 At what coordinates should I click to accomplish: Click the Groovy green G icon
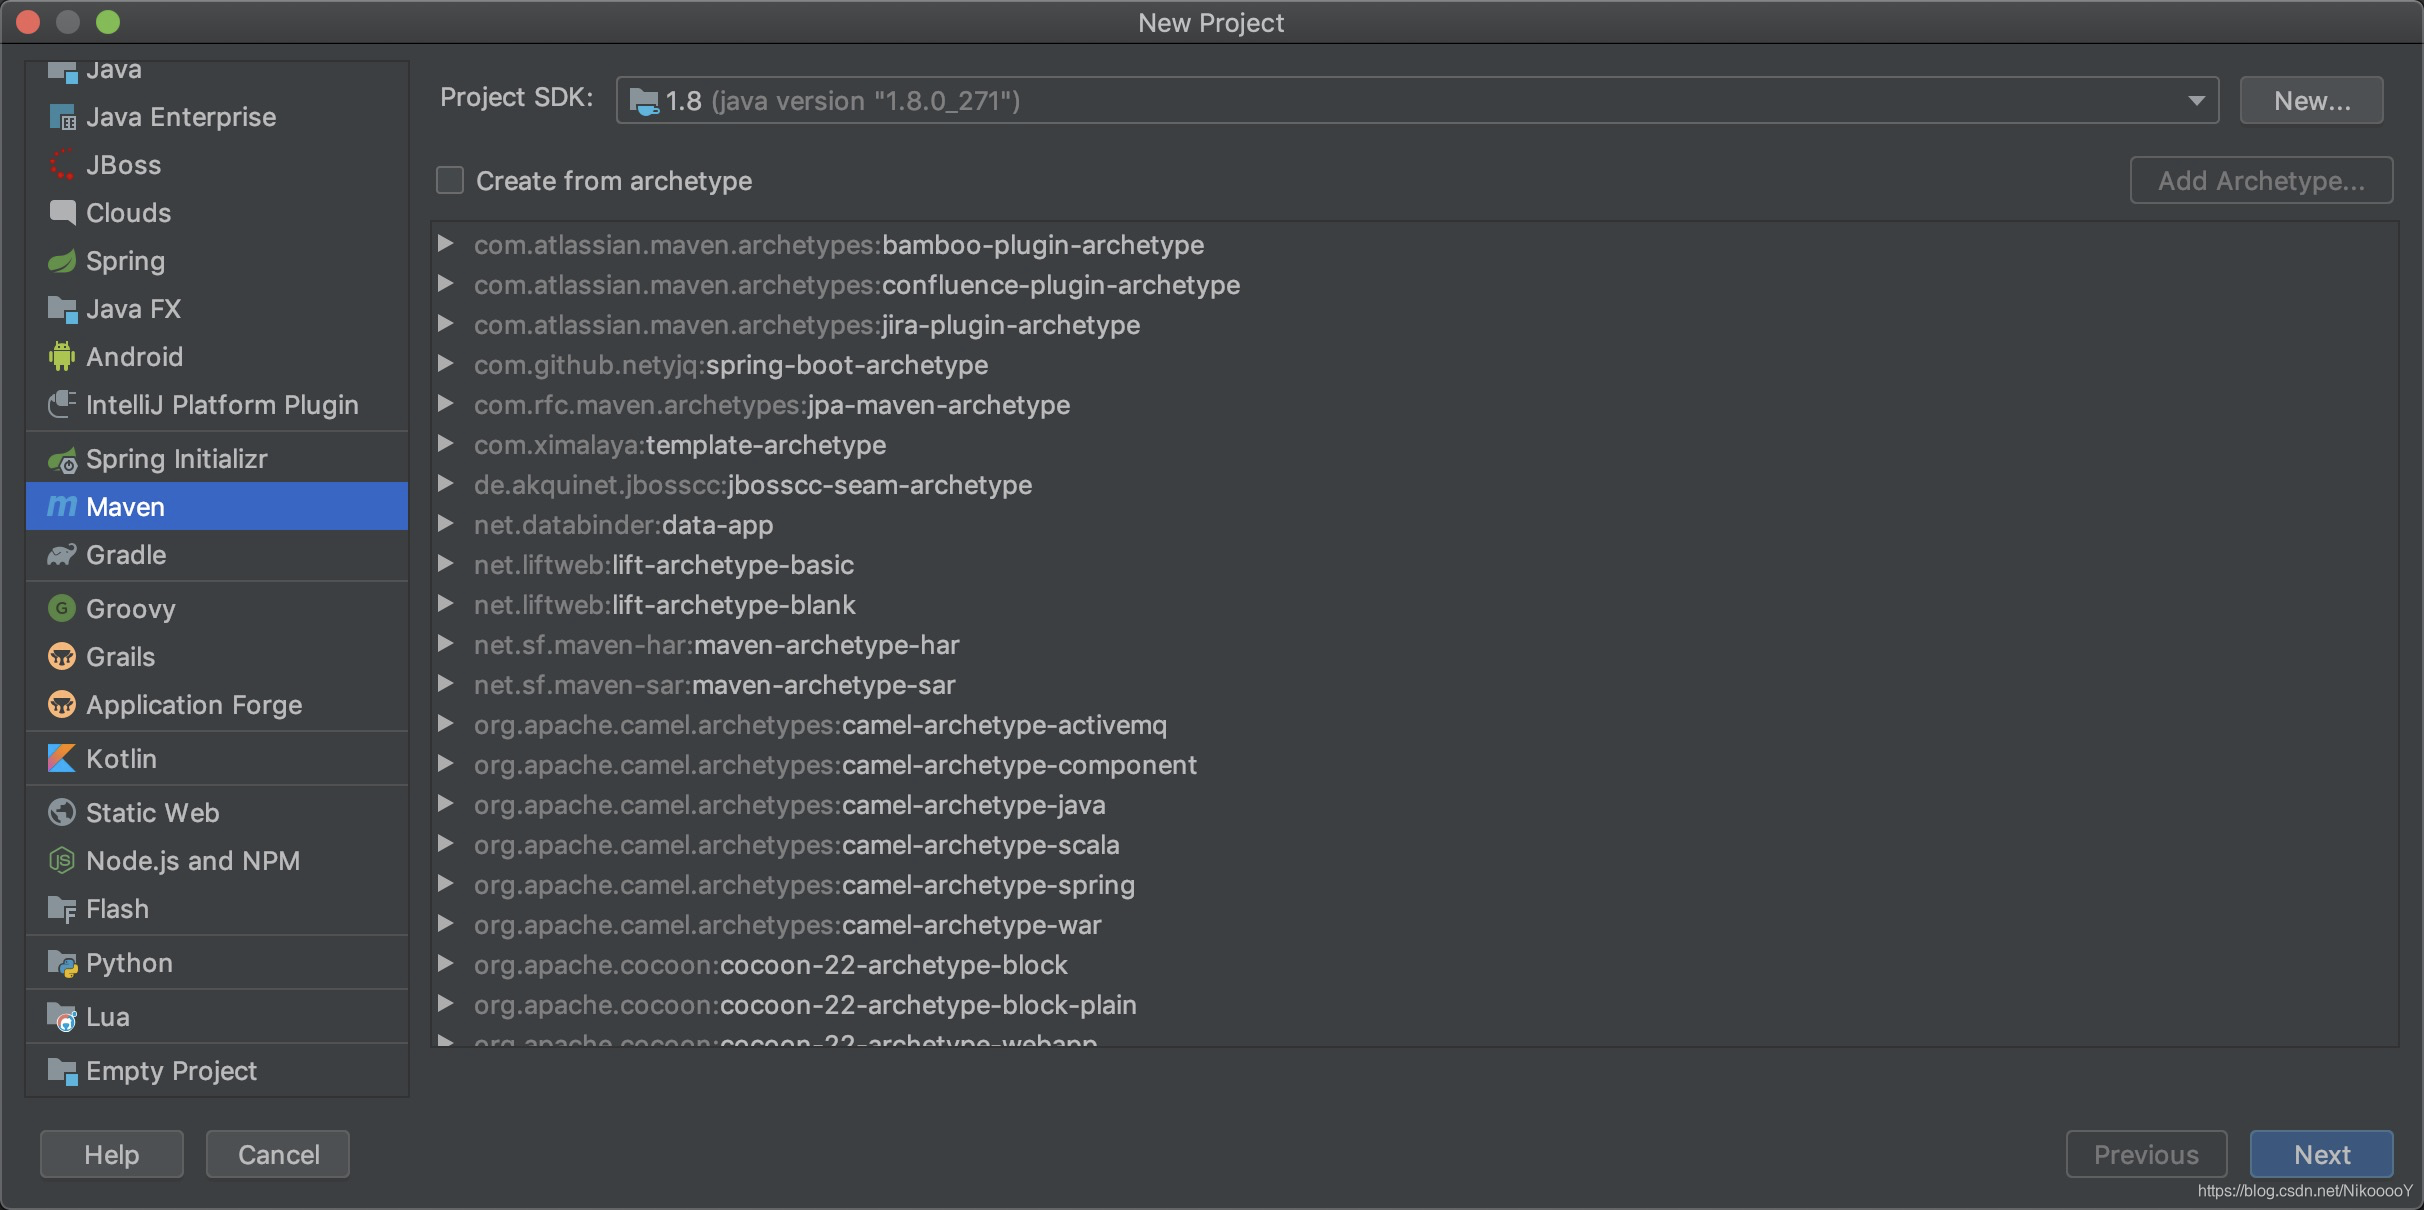click(62, 609)
